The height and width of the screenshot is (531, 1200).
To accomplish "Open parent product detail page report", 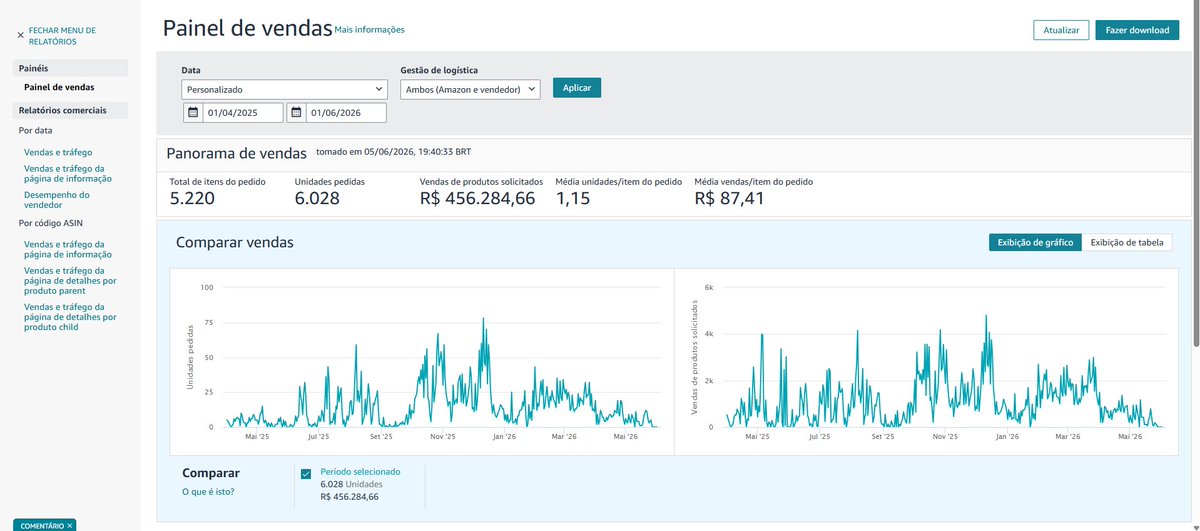I will tap(70, 281).
